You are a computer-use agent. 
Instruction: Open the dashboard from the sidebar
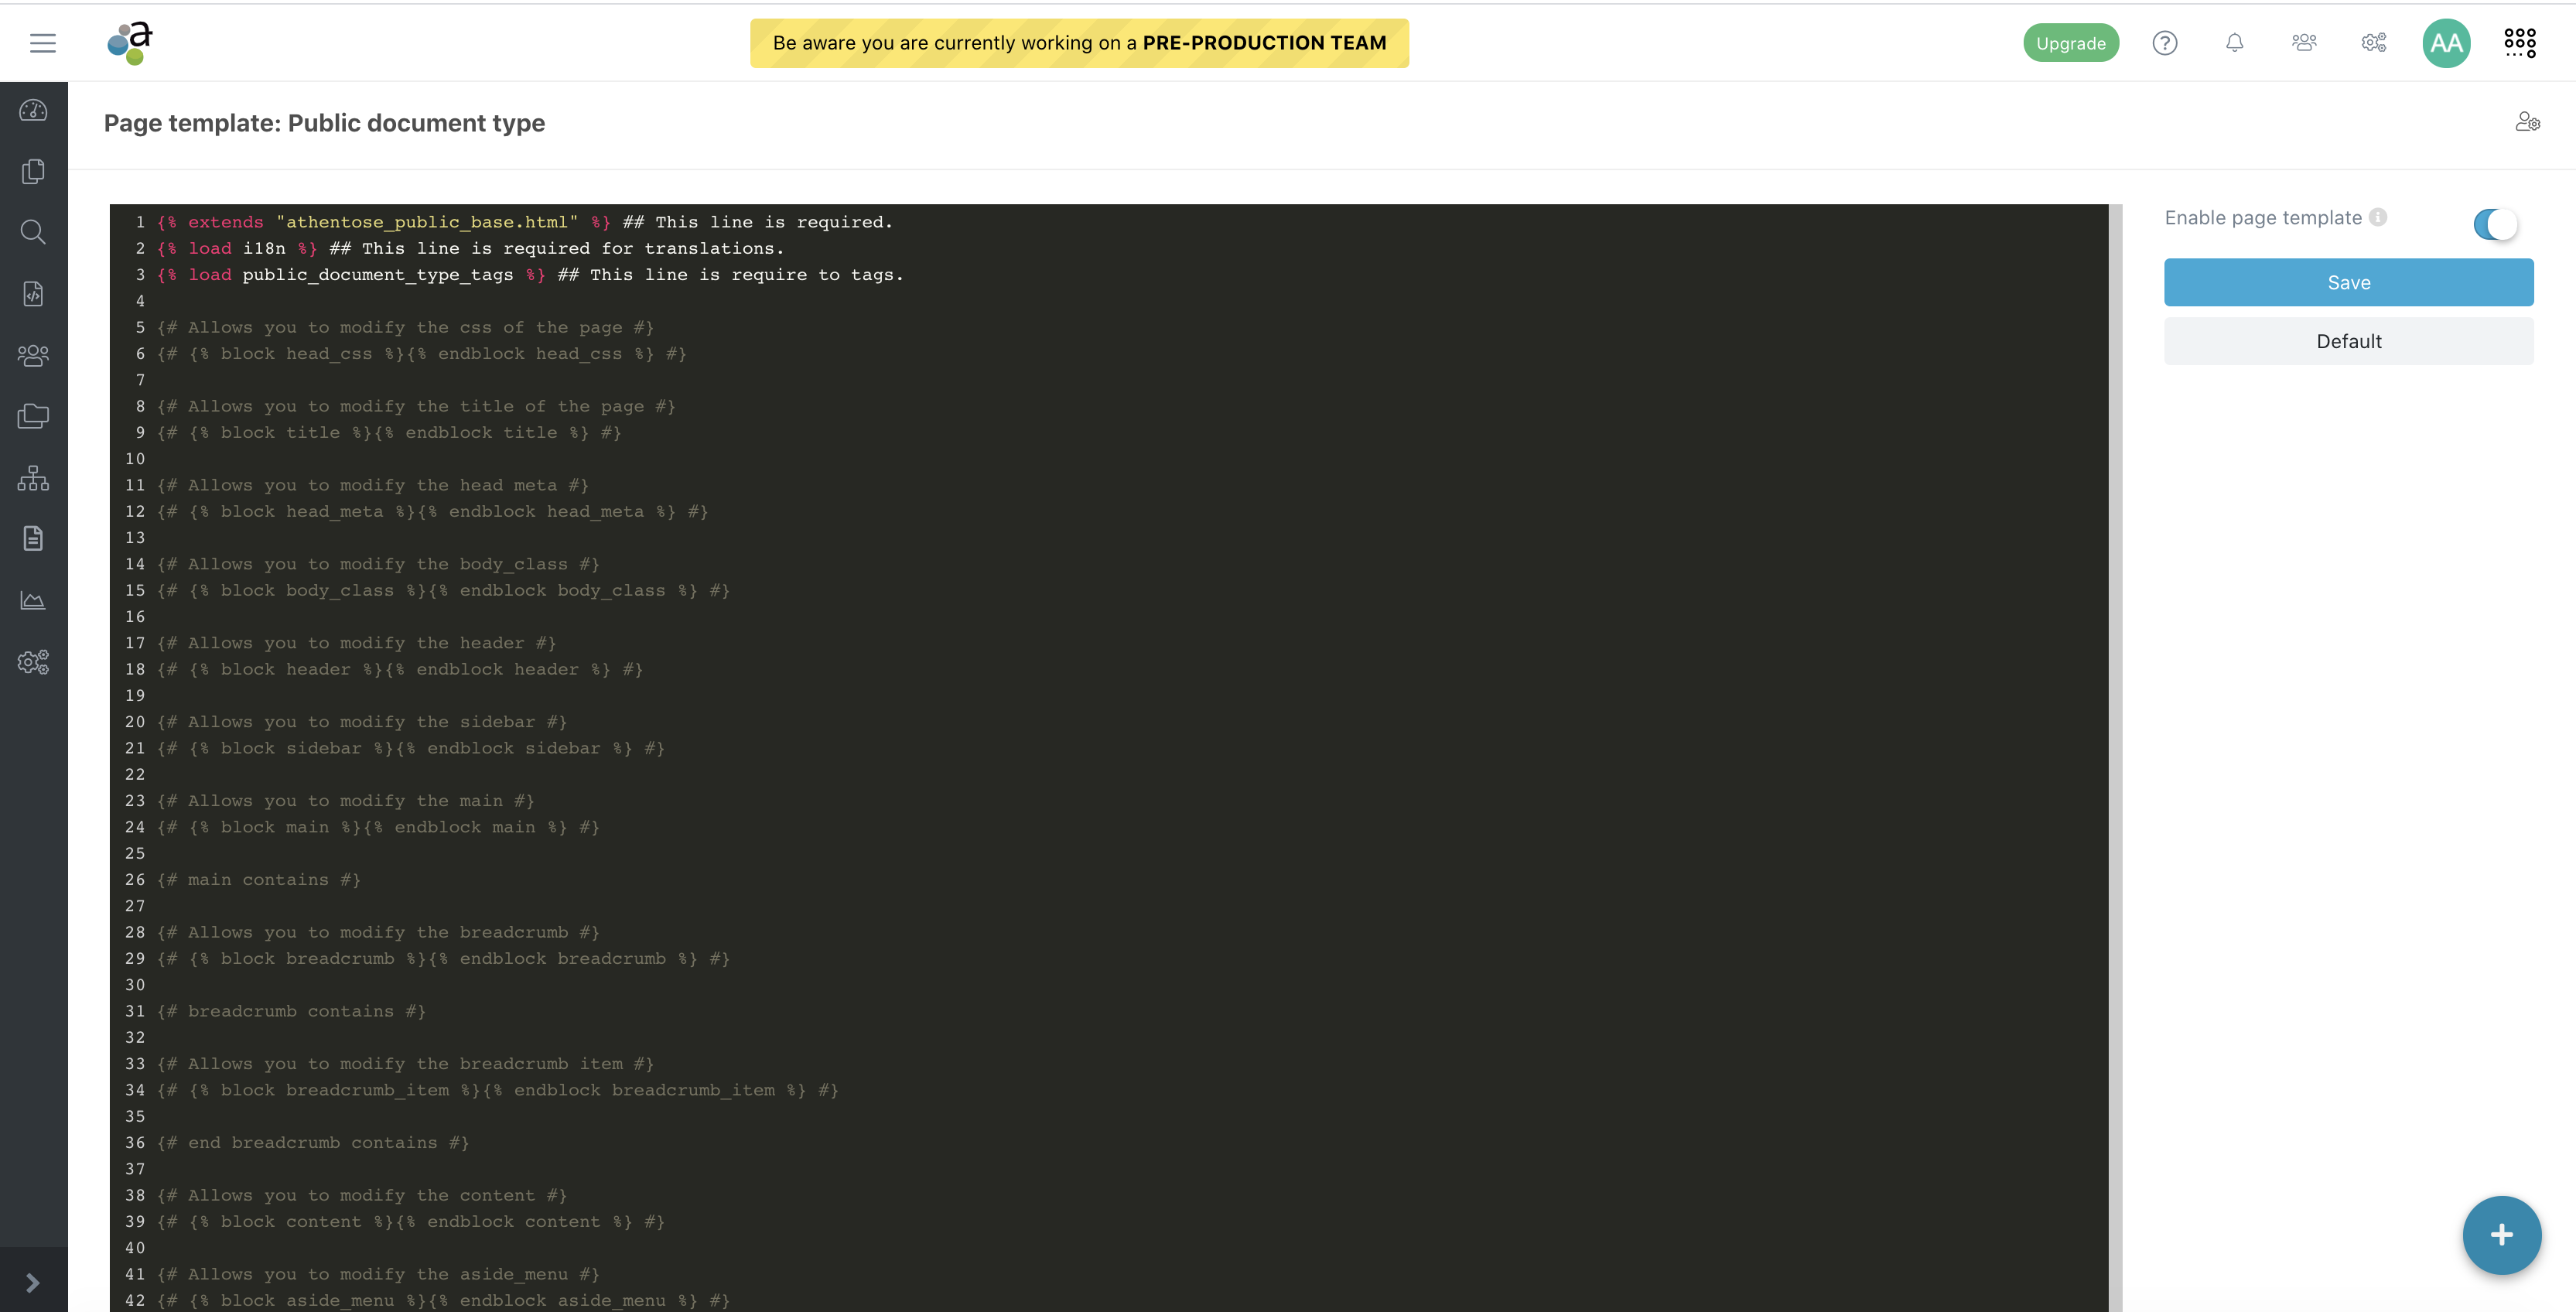[33, 111]
